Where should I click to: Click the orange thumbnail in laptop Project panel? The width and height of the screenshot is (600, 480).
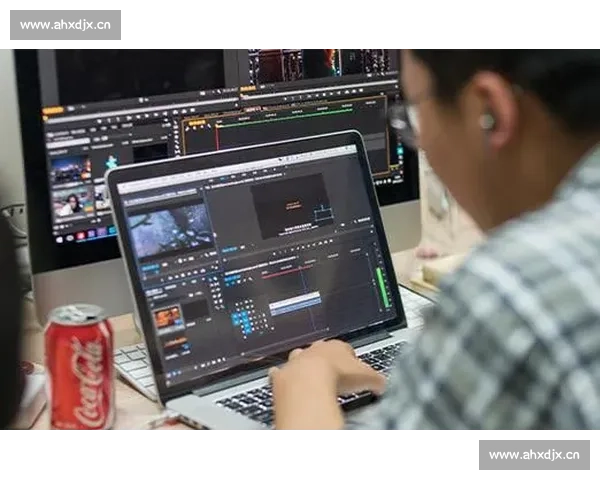coord(168,318)
